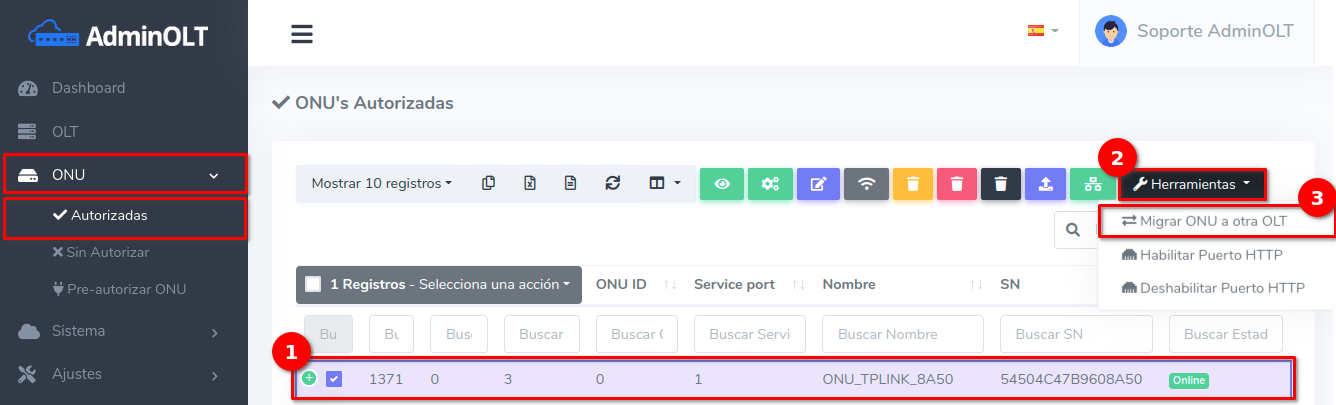Click the gray WiFi settings button
Image resolution: width=1336 pixels, height=405 pixels.
click(866, 184)
